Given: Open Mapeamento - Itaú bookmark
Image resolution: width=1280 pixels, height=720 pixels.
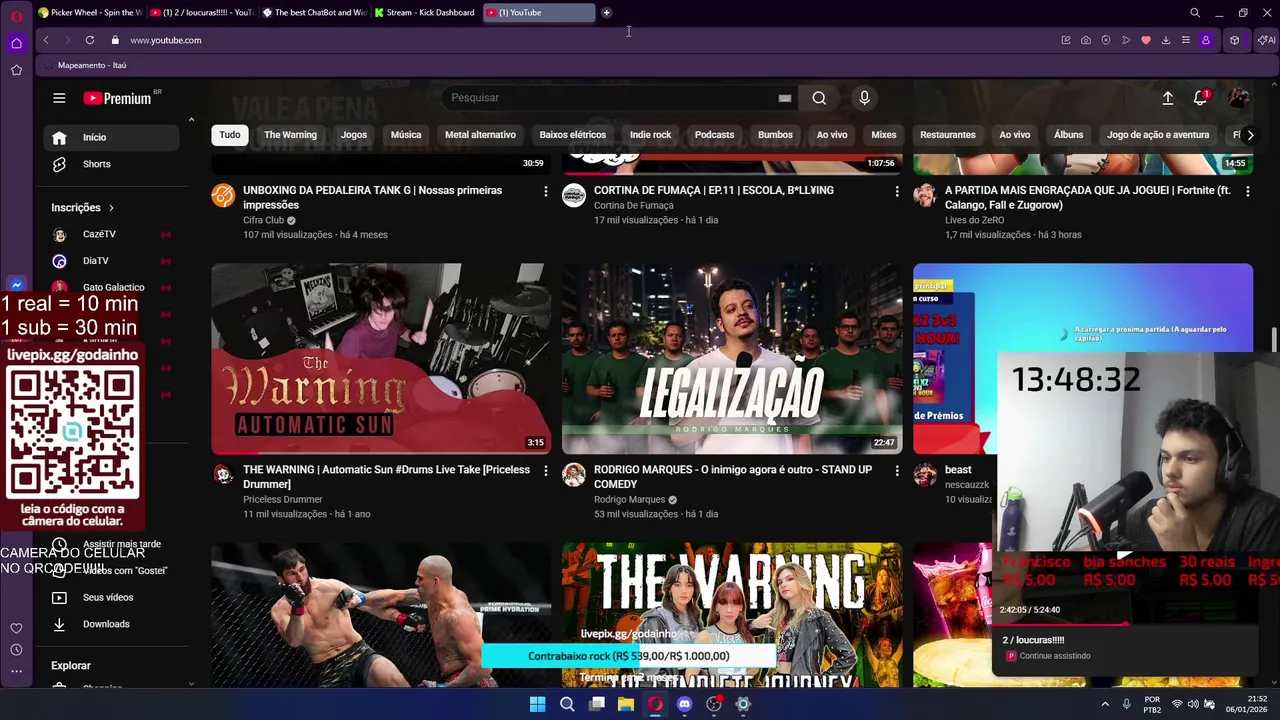Looking at the screenshot, I should point(84,65).
